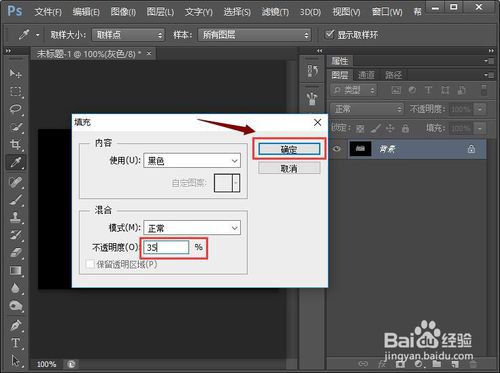Select the Eyedropper tool in the toolbox

(15, 162)
